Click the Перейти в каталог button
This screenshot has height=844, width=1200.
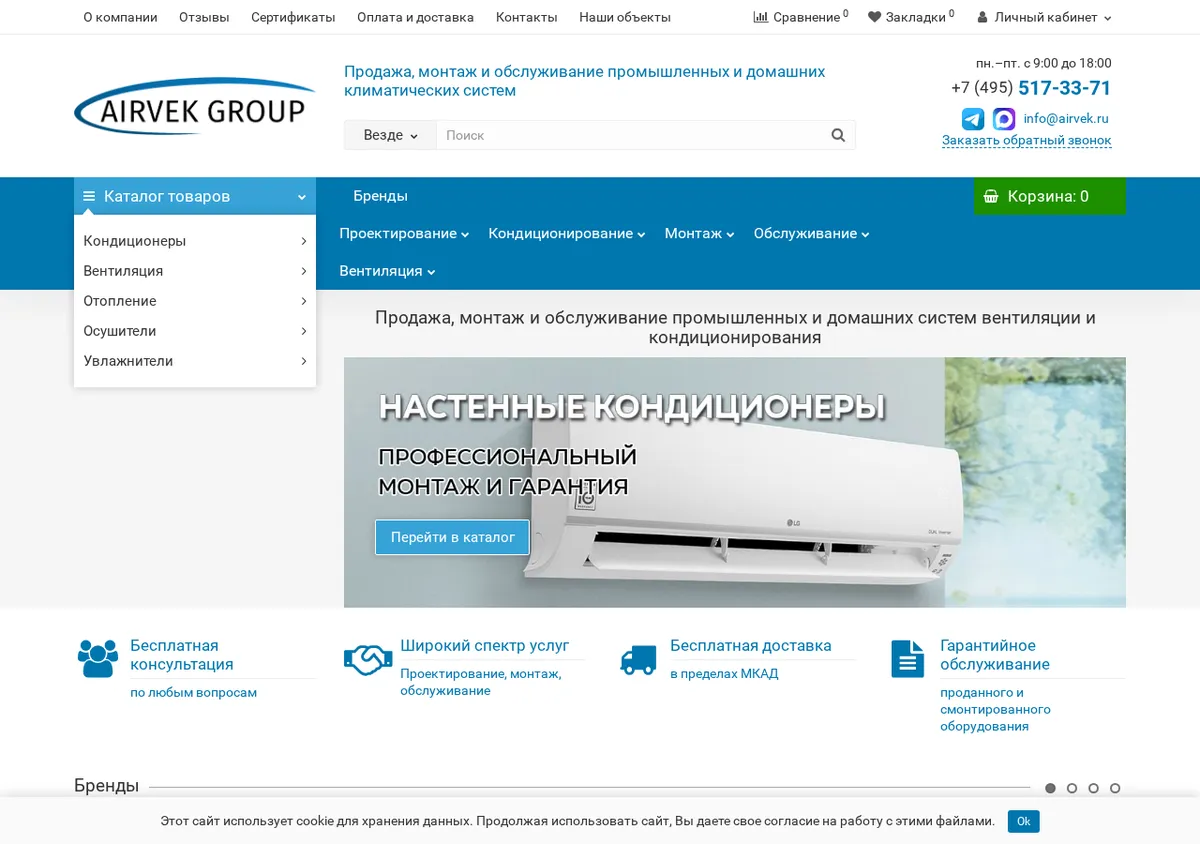point(453,537)
